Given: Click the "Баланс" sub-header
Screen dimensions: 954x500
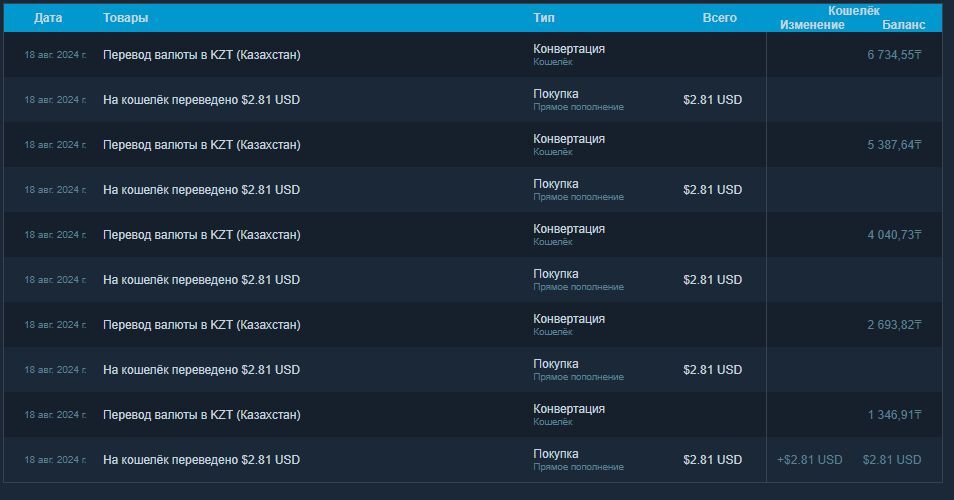Looking at the screenshot, I should (903, 25).
